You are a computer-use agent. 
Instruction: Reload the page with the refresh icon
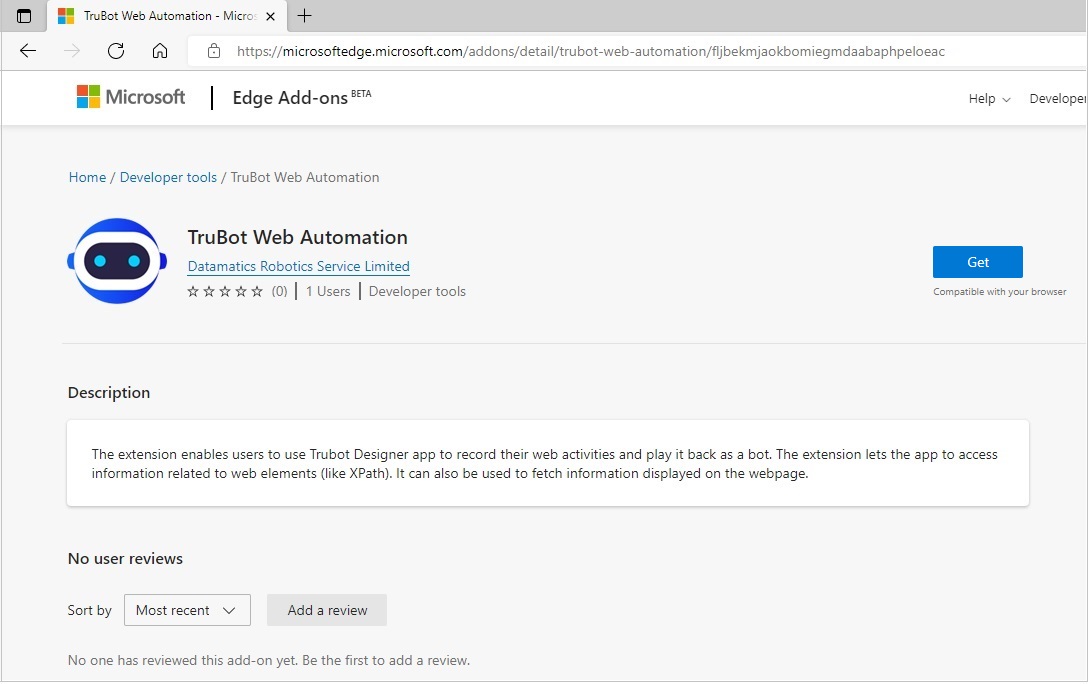pyautogui.click(x=116, y=51)
